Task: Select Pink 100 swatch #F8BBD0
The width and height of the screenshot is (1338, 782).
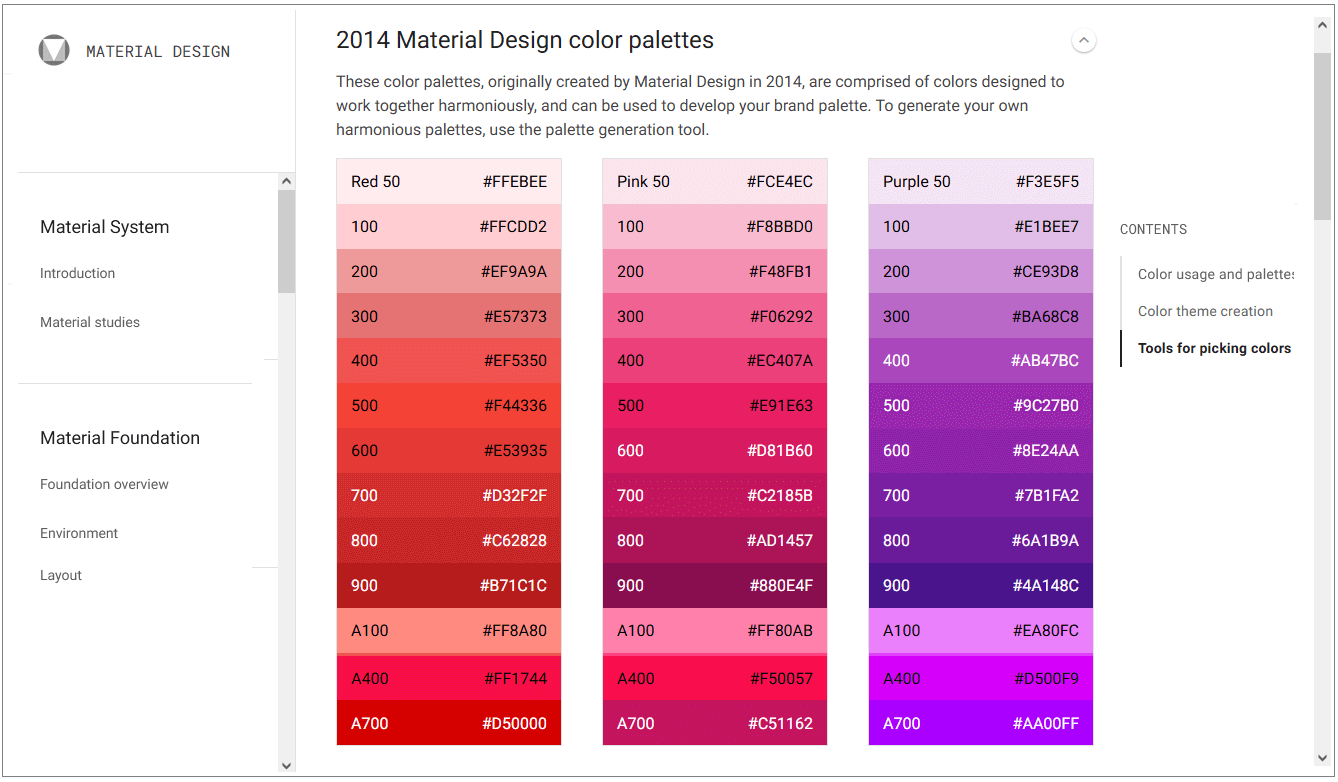Action: coord(715,226)
